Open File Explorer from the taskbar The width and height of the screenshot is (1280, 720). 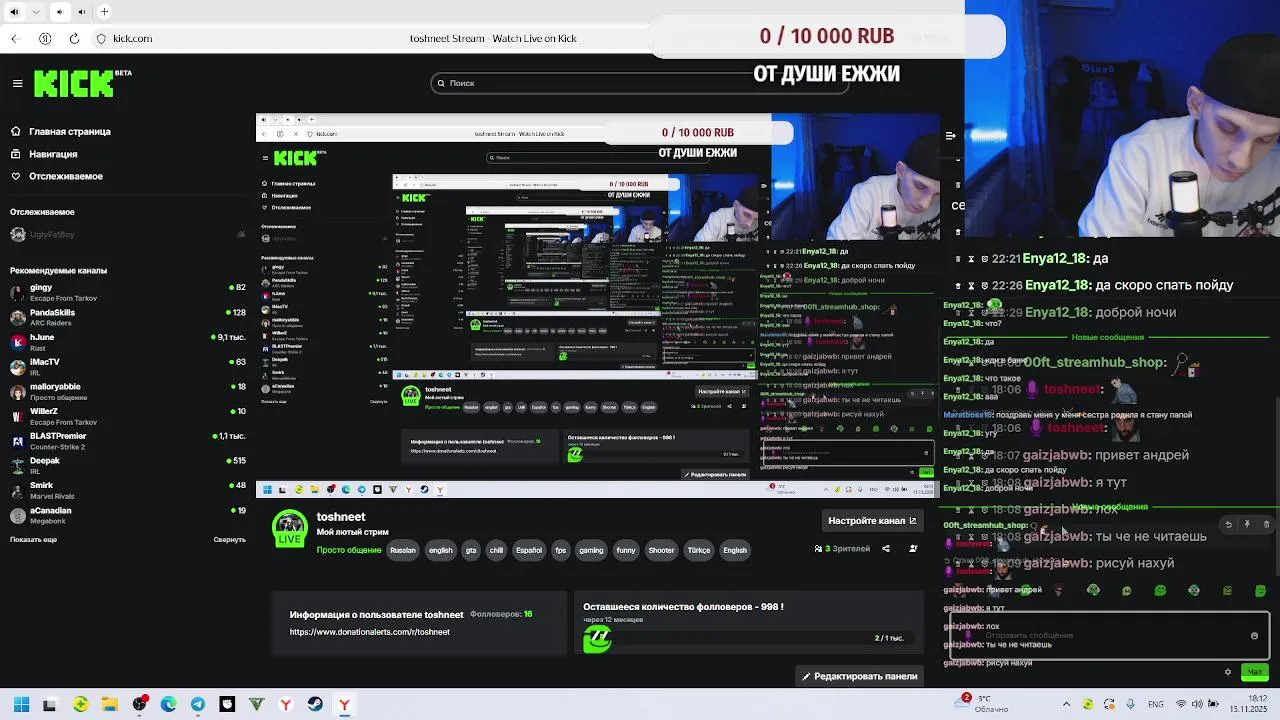pyautogui.click(x=110, y=705)
